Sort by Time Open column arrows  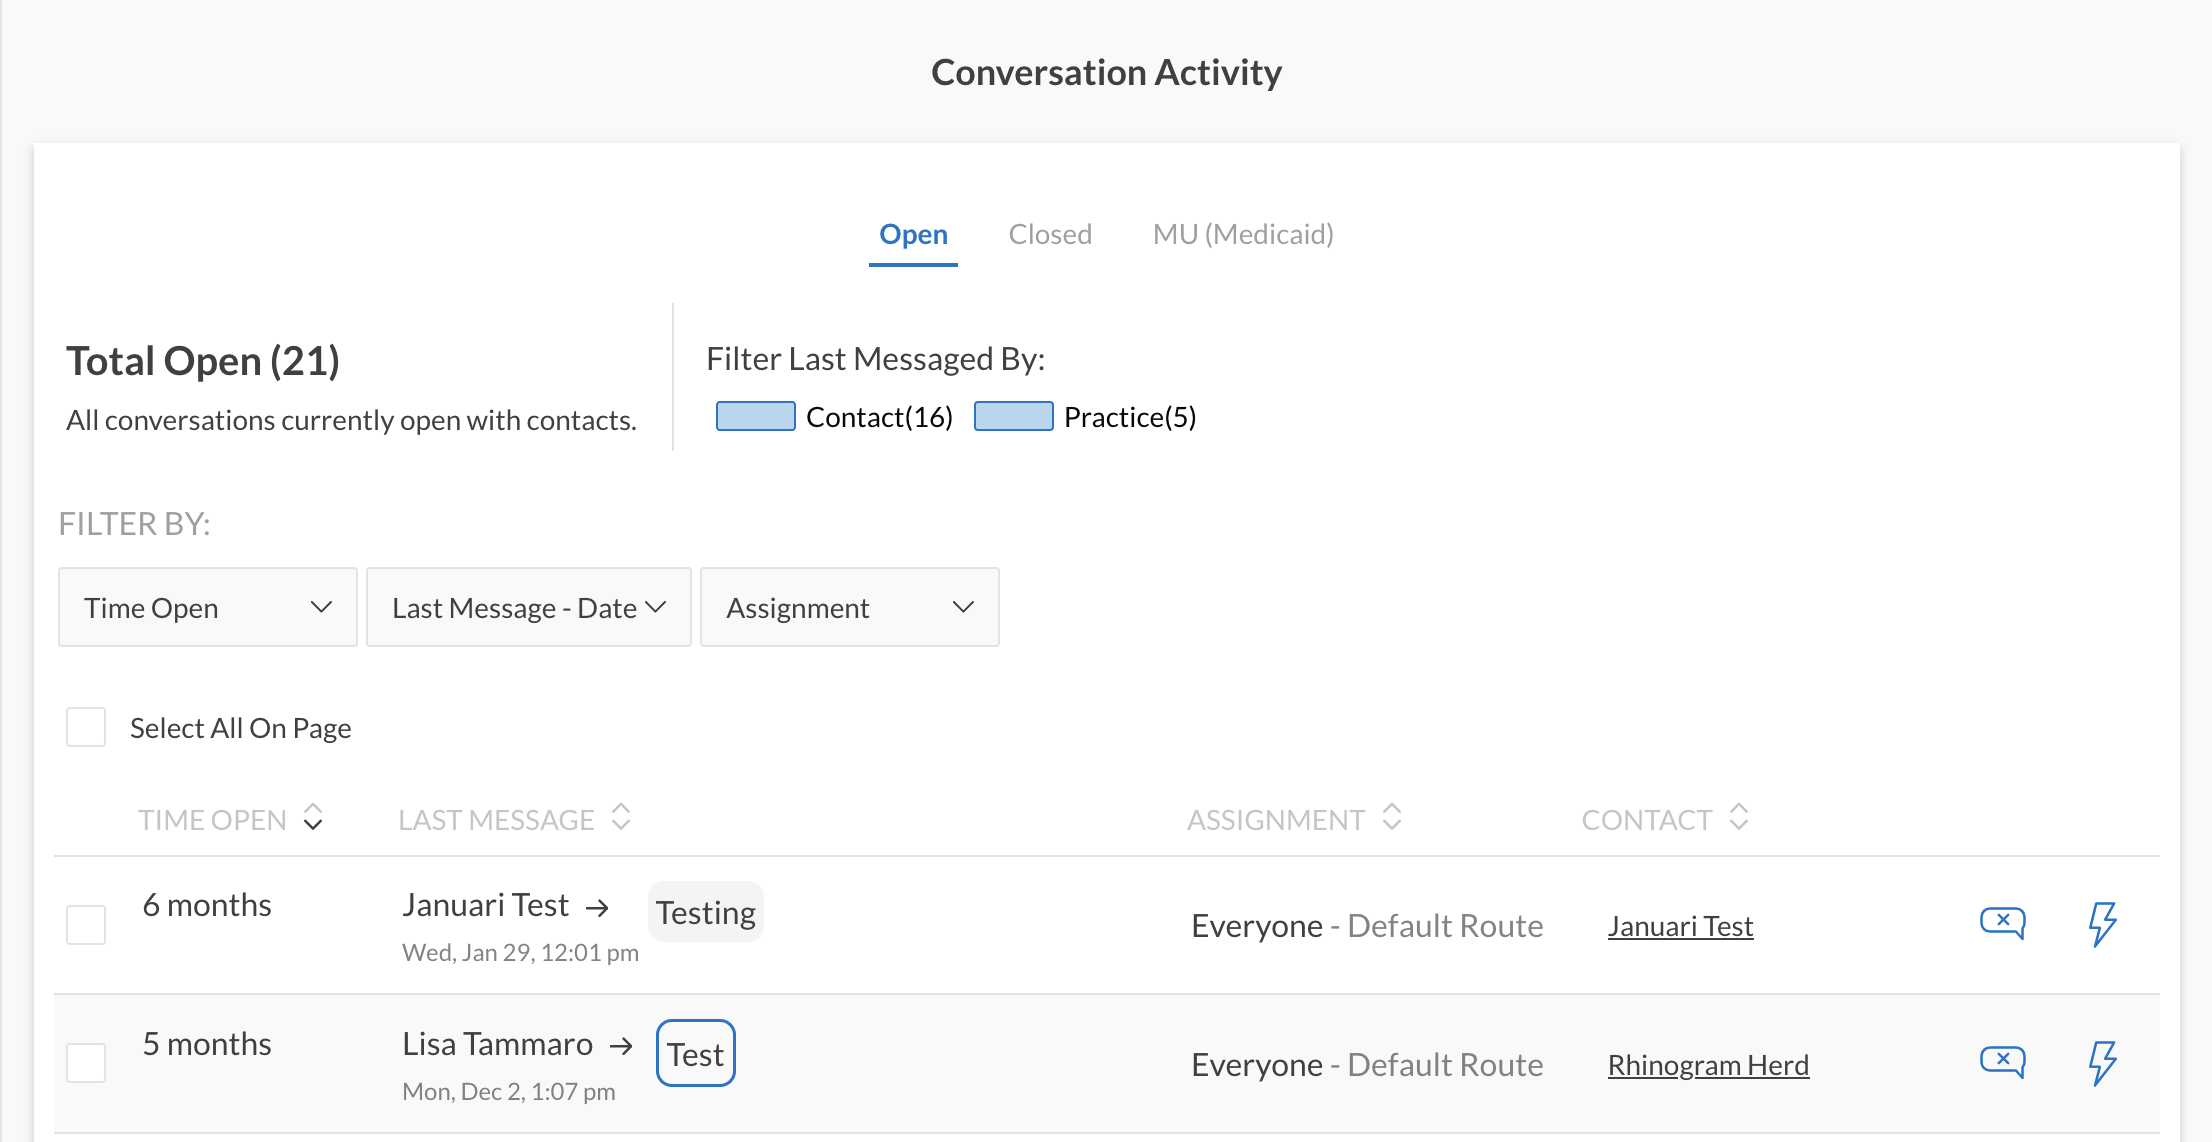pos(313,818)
